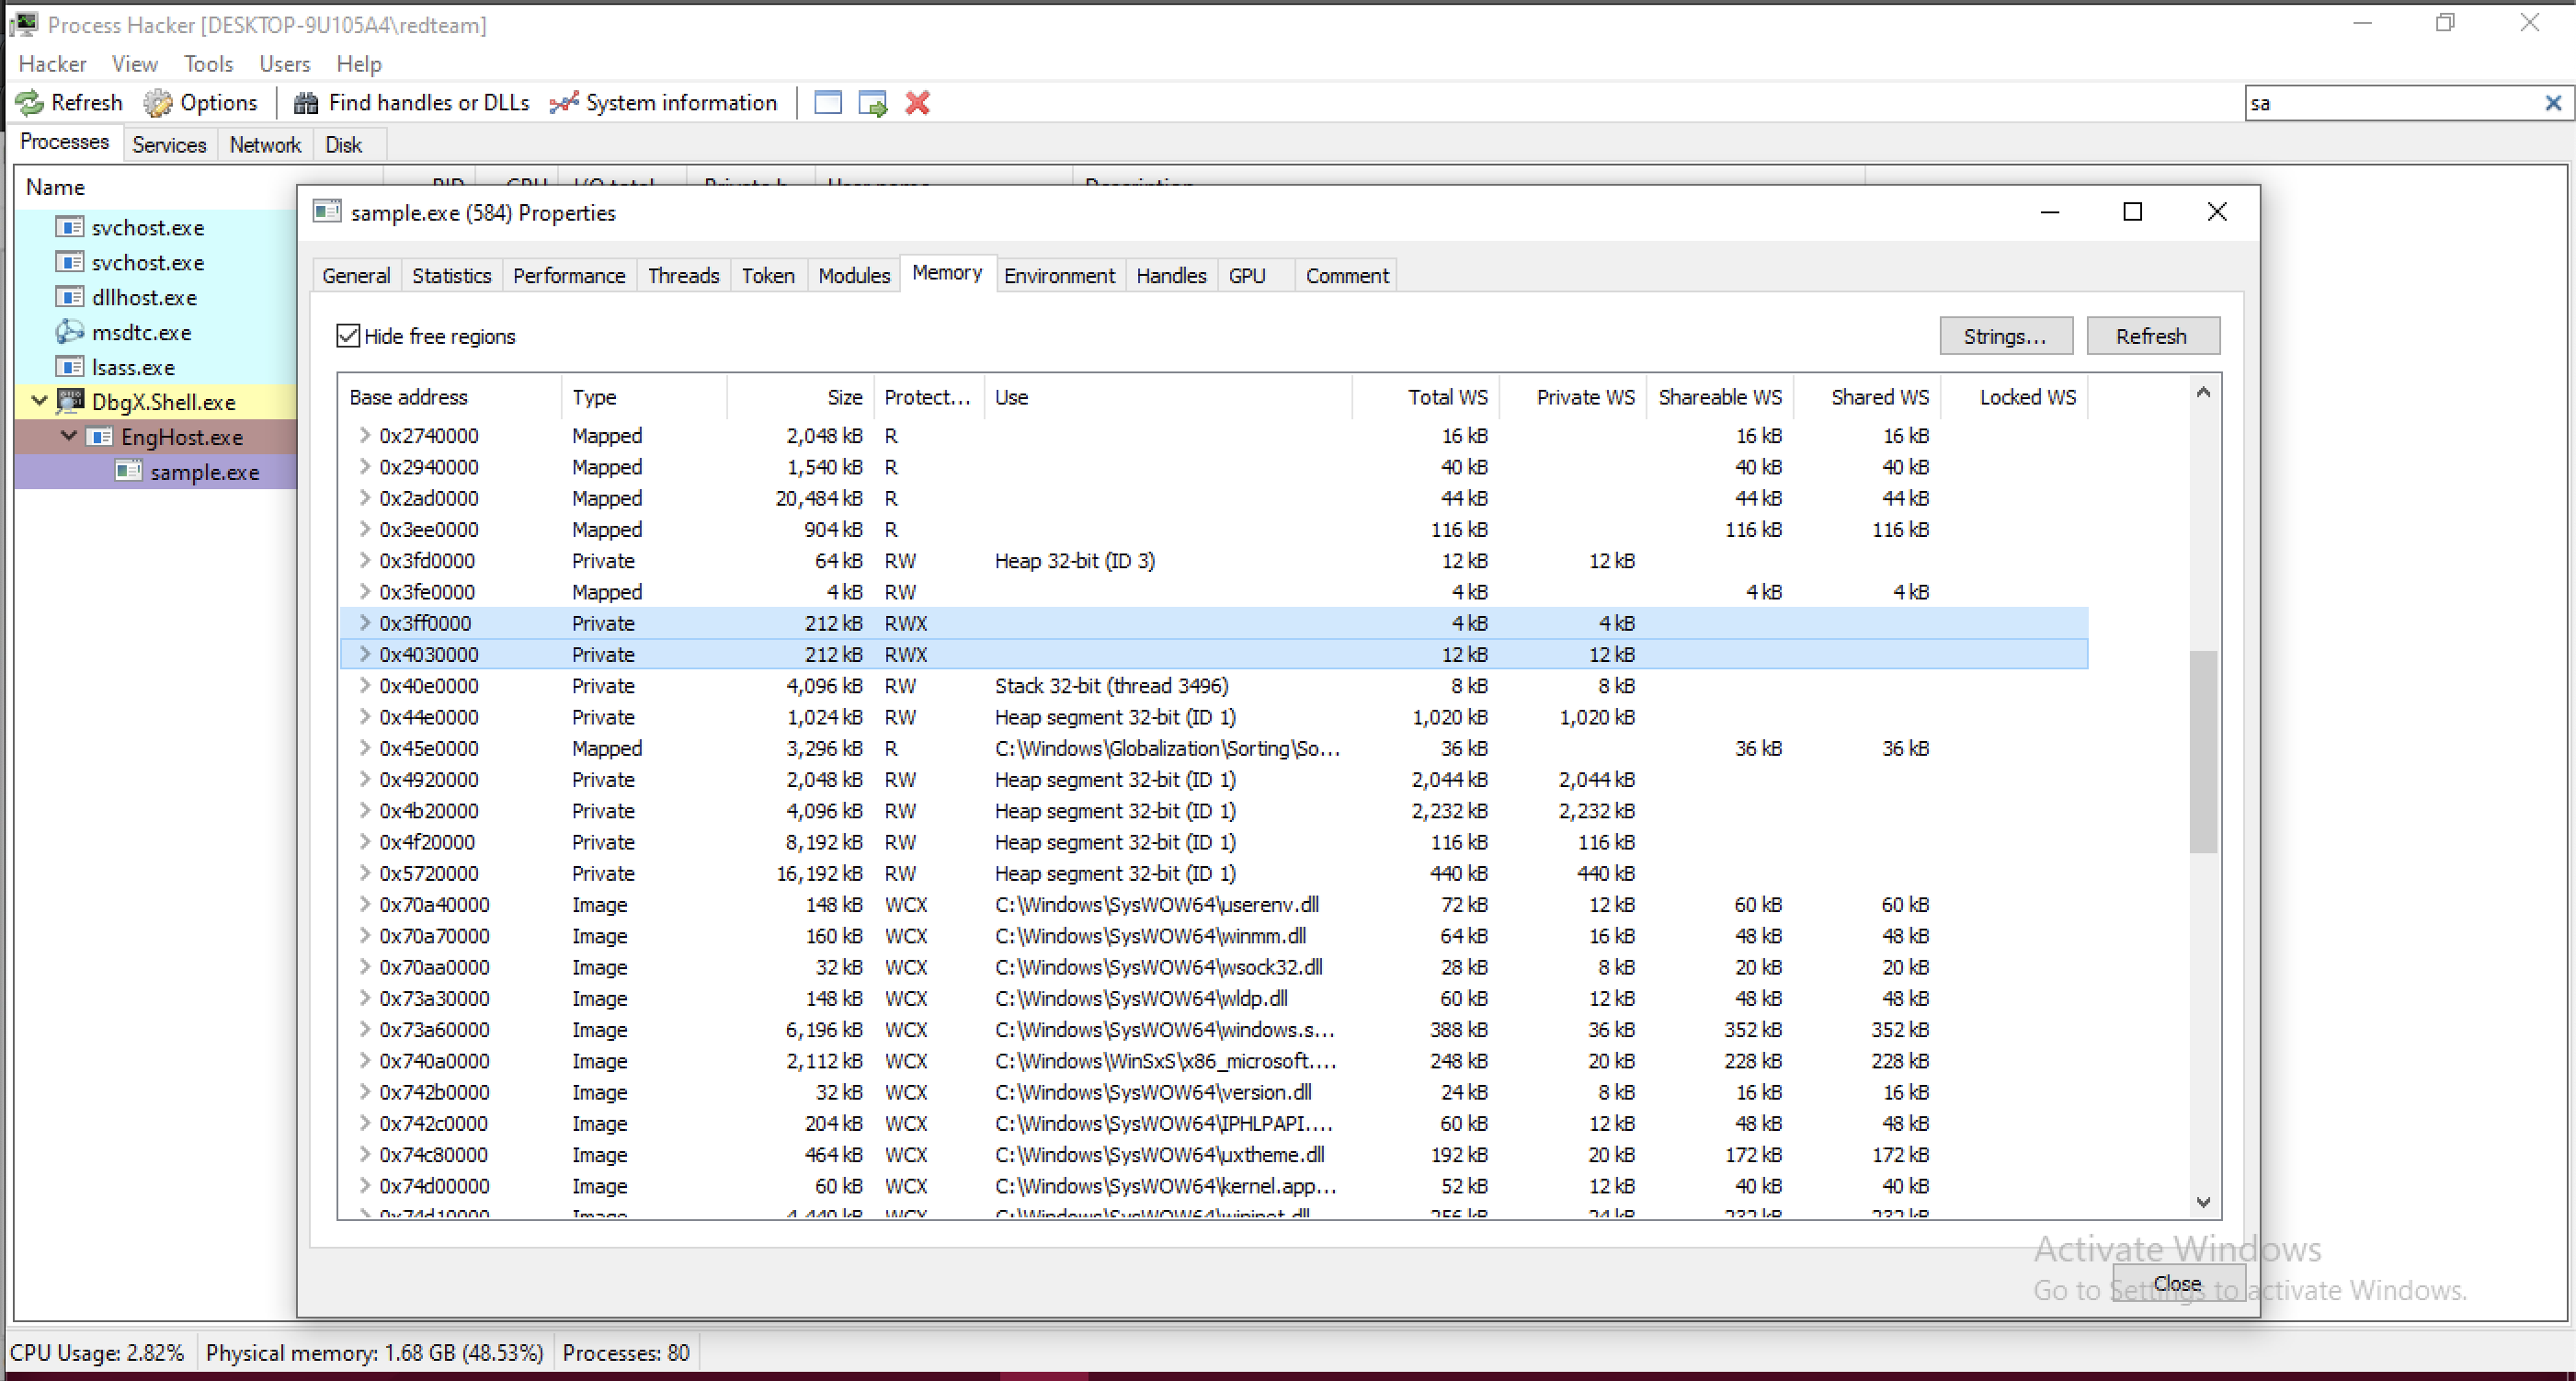Image resolution: width=2576 pixels, height=1381 pixels.
Task: Click the Refresh toolbar icon in Process Hacker
Action: coord(29,103)
